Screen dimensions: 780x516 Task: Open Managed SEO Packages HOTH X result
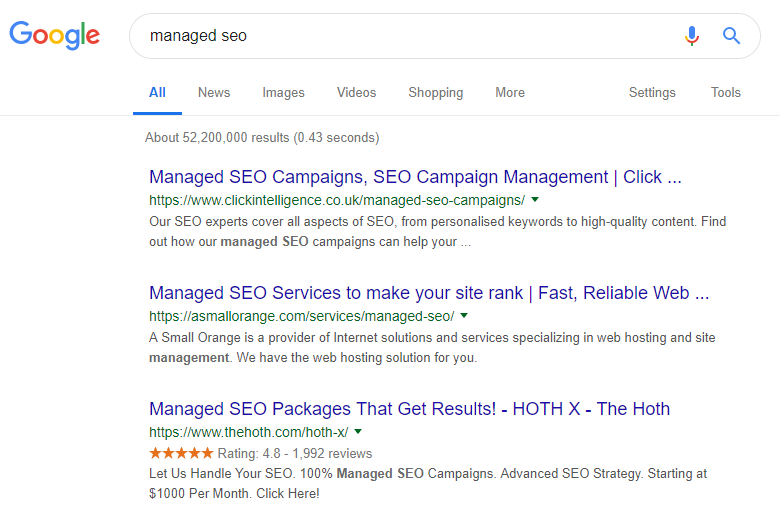click(409, 409)
